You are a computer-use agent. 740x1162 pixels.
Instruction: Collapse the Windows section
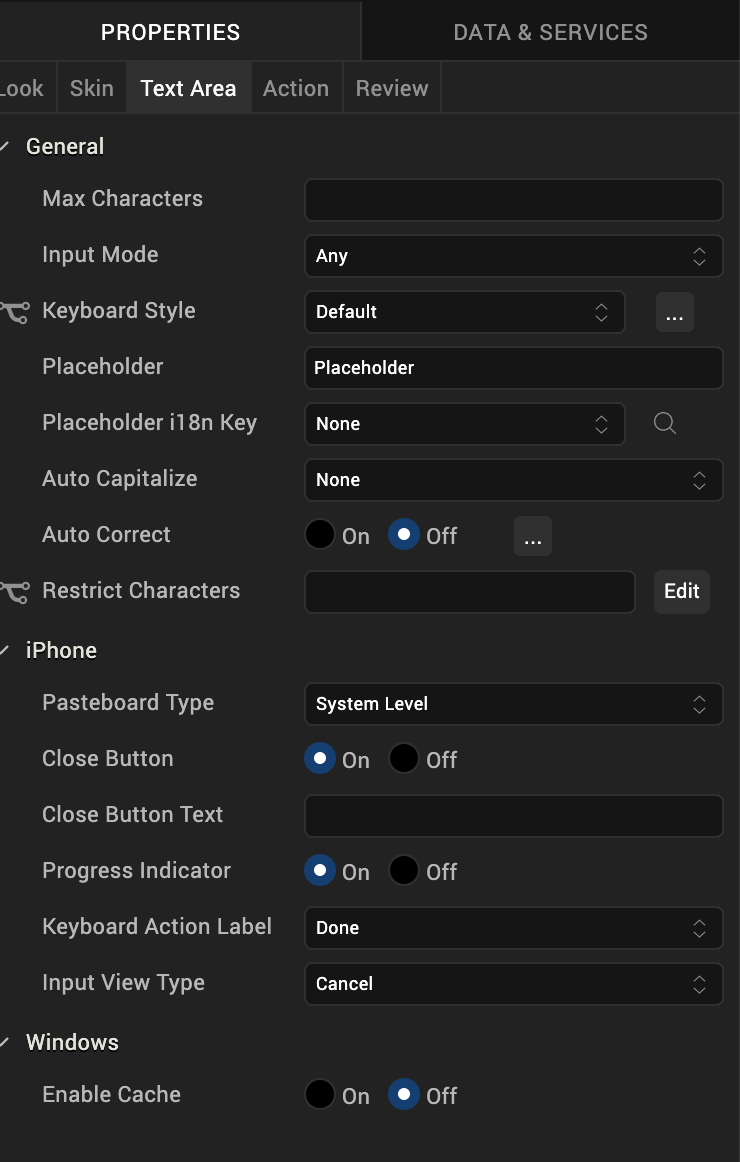(x=6, y=1043)
